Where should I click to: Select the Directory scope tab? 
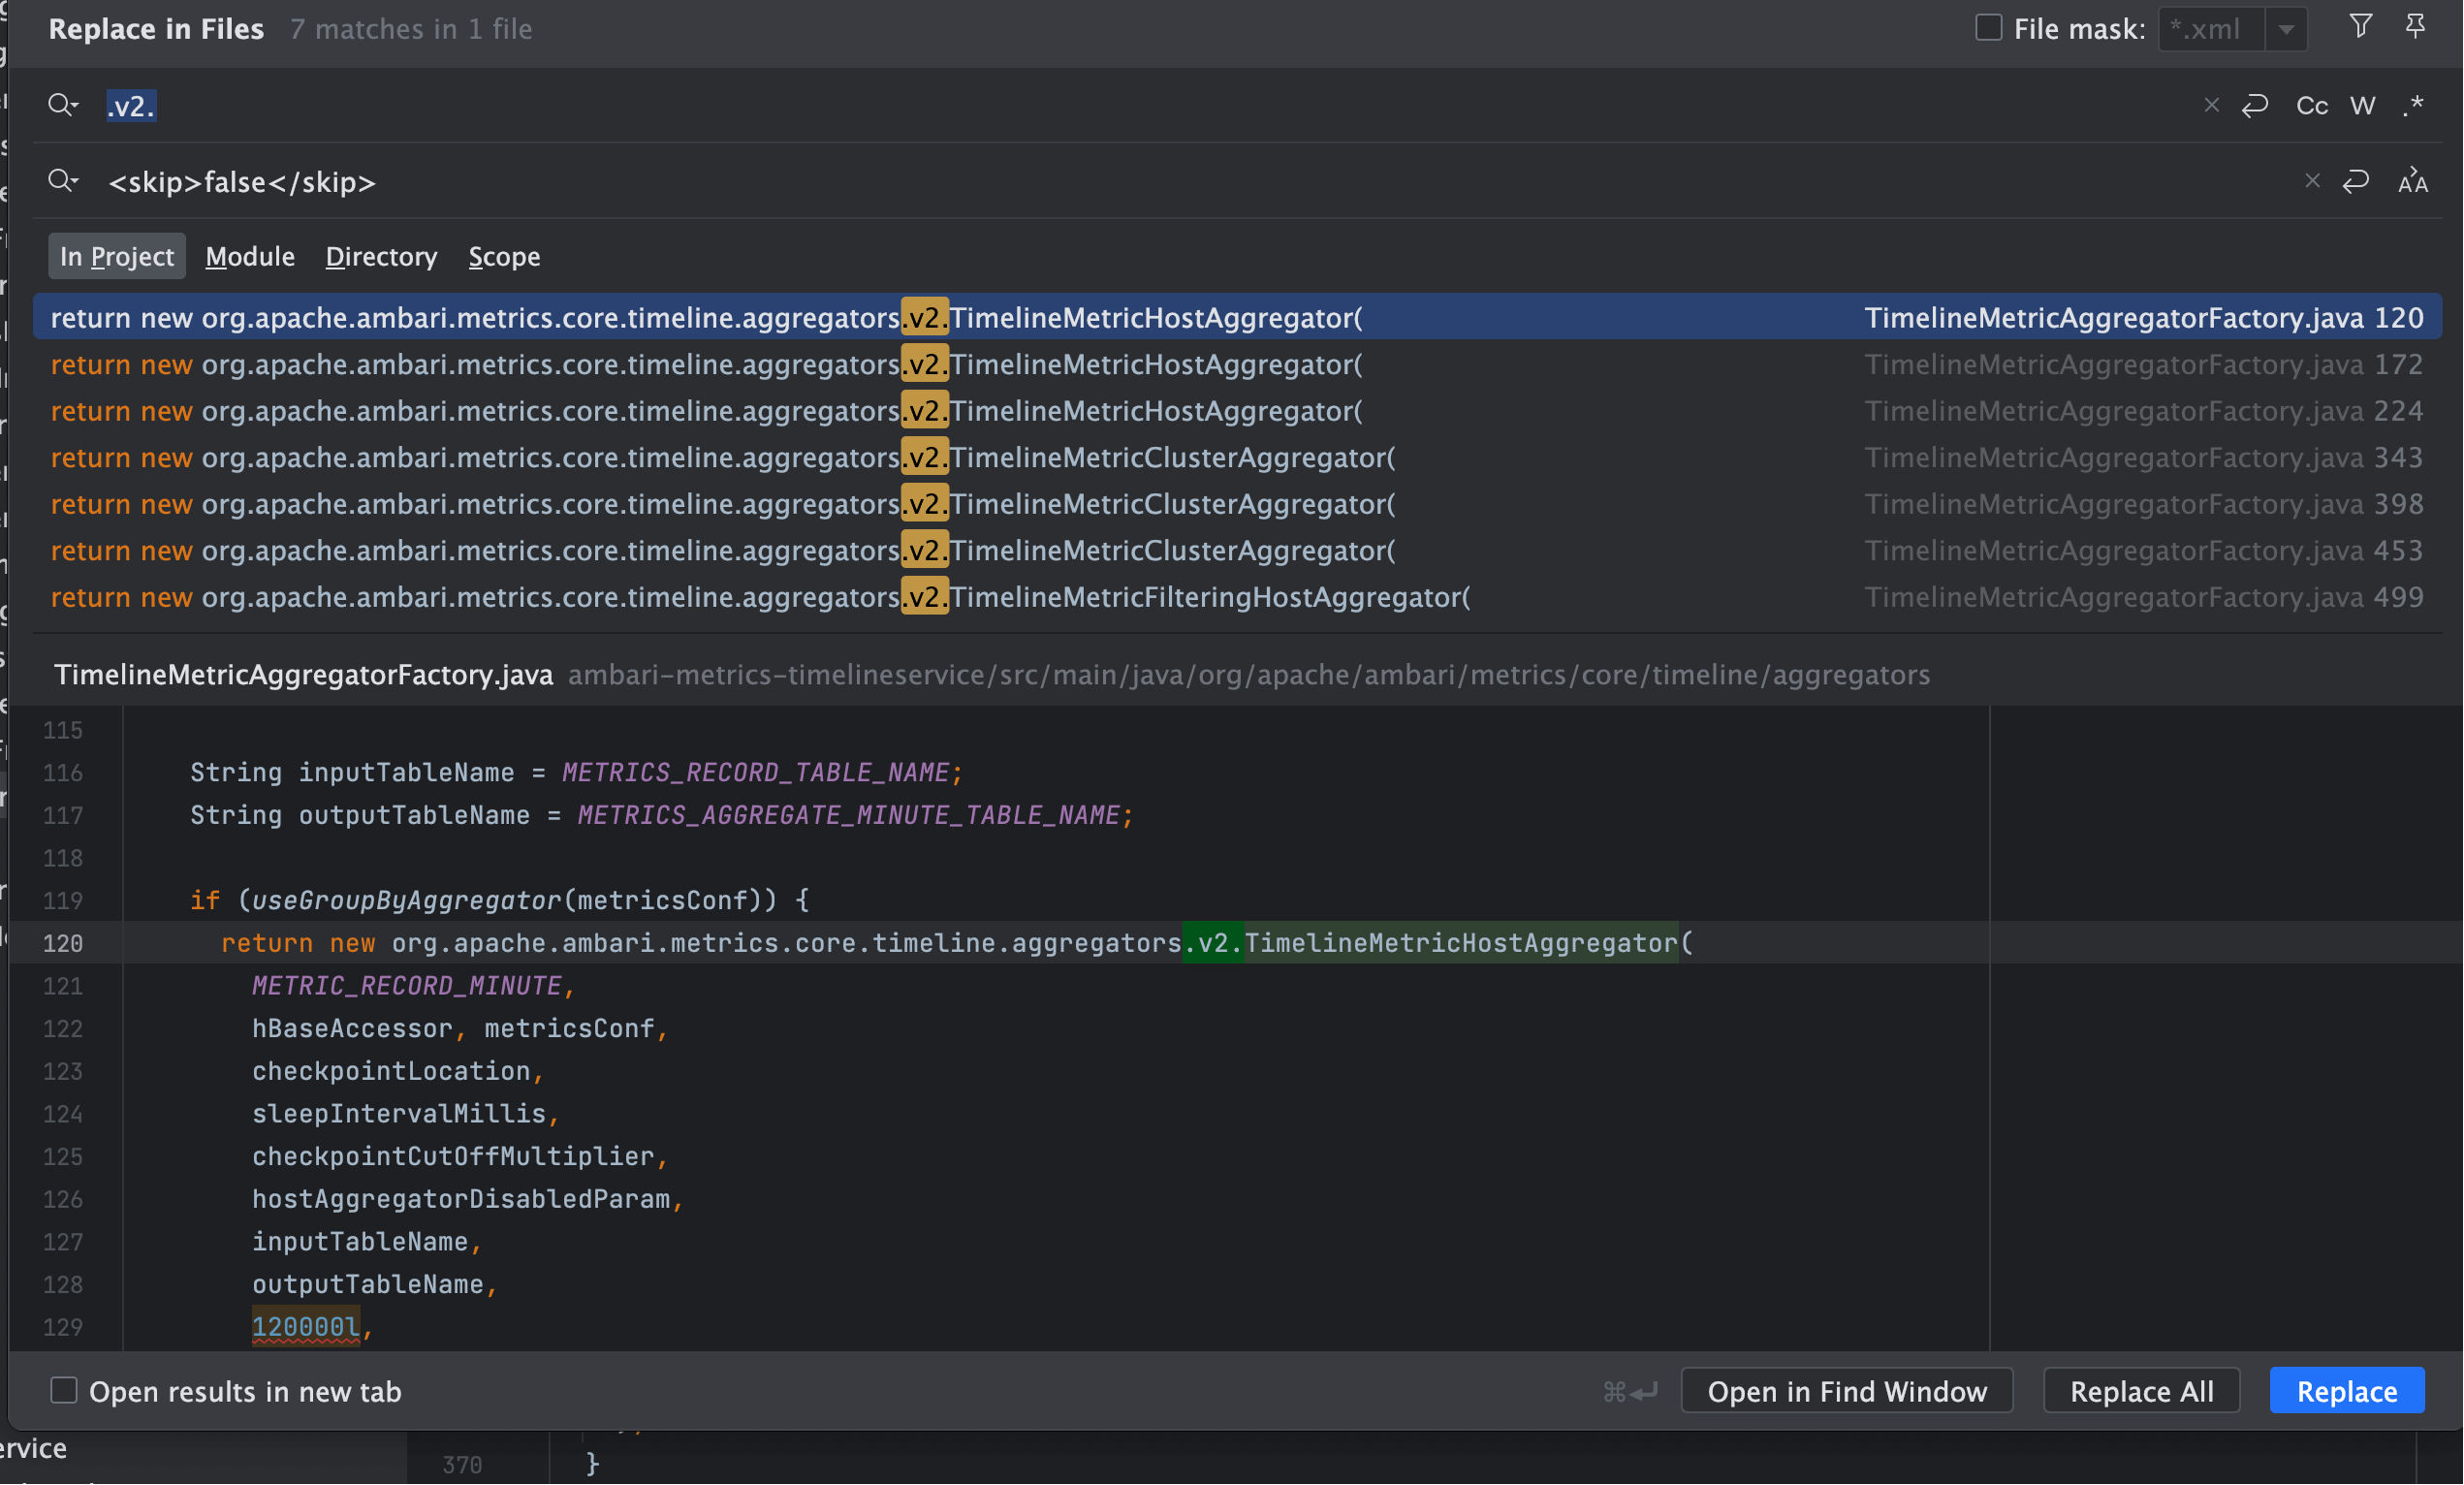381,257
